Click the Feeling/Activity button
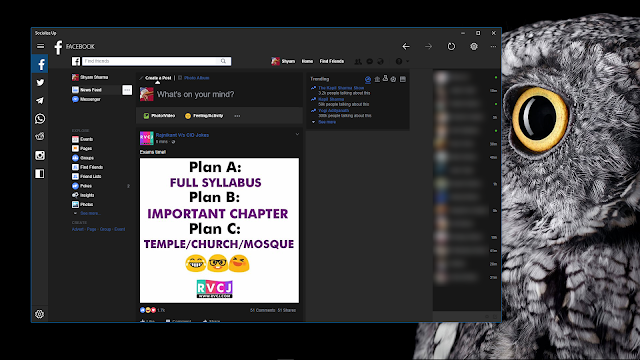Screen dimensions: 640x360 [204, 116]
